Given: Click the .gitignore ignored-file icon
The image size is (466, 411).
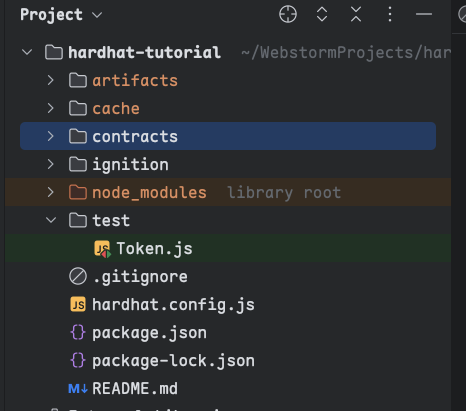Looking at the screenshot, I should coord(78,276).
